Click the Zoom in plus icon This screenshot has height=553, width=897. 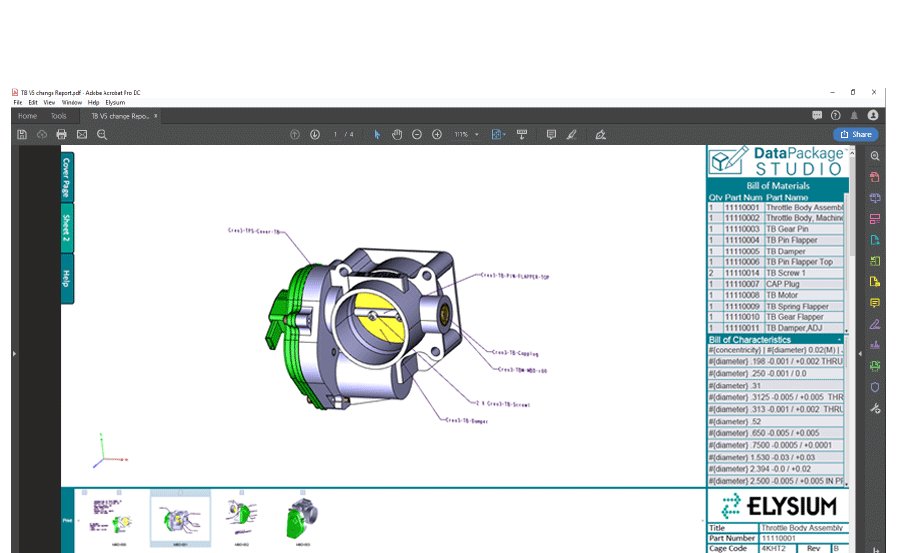pos(437,134)
